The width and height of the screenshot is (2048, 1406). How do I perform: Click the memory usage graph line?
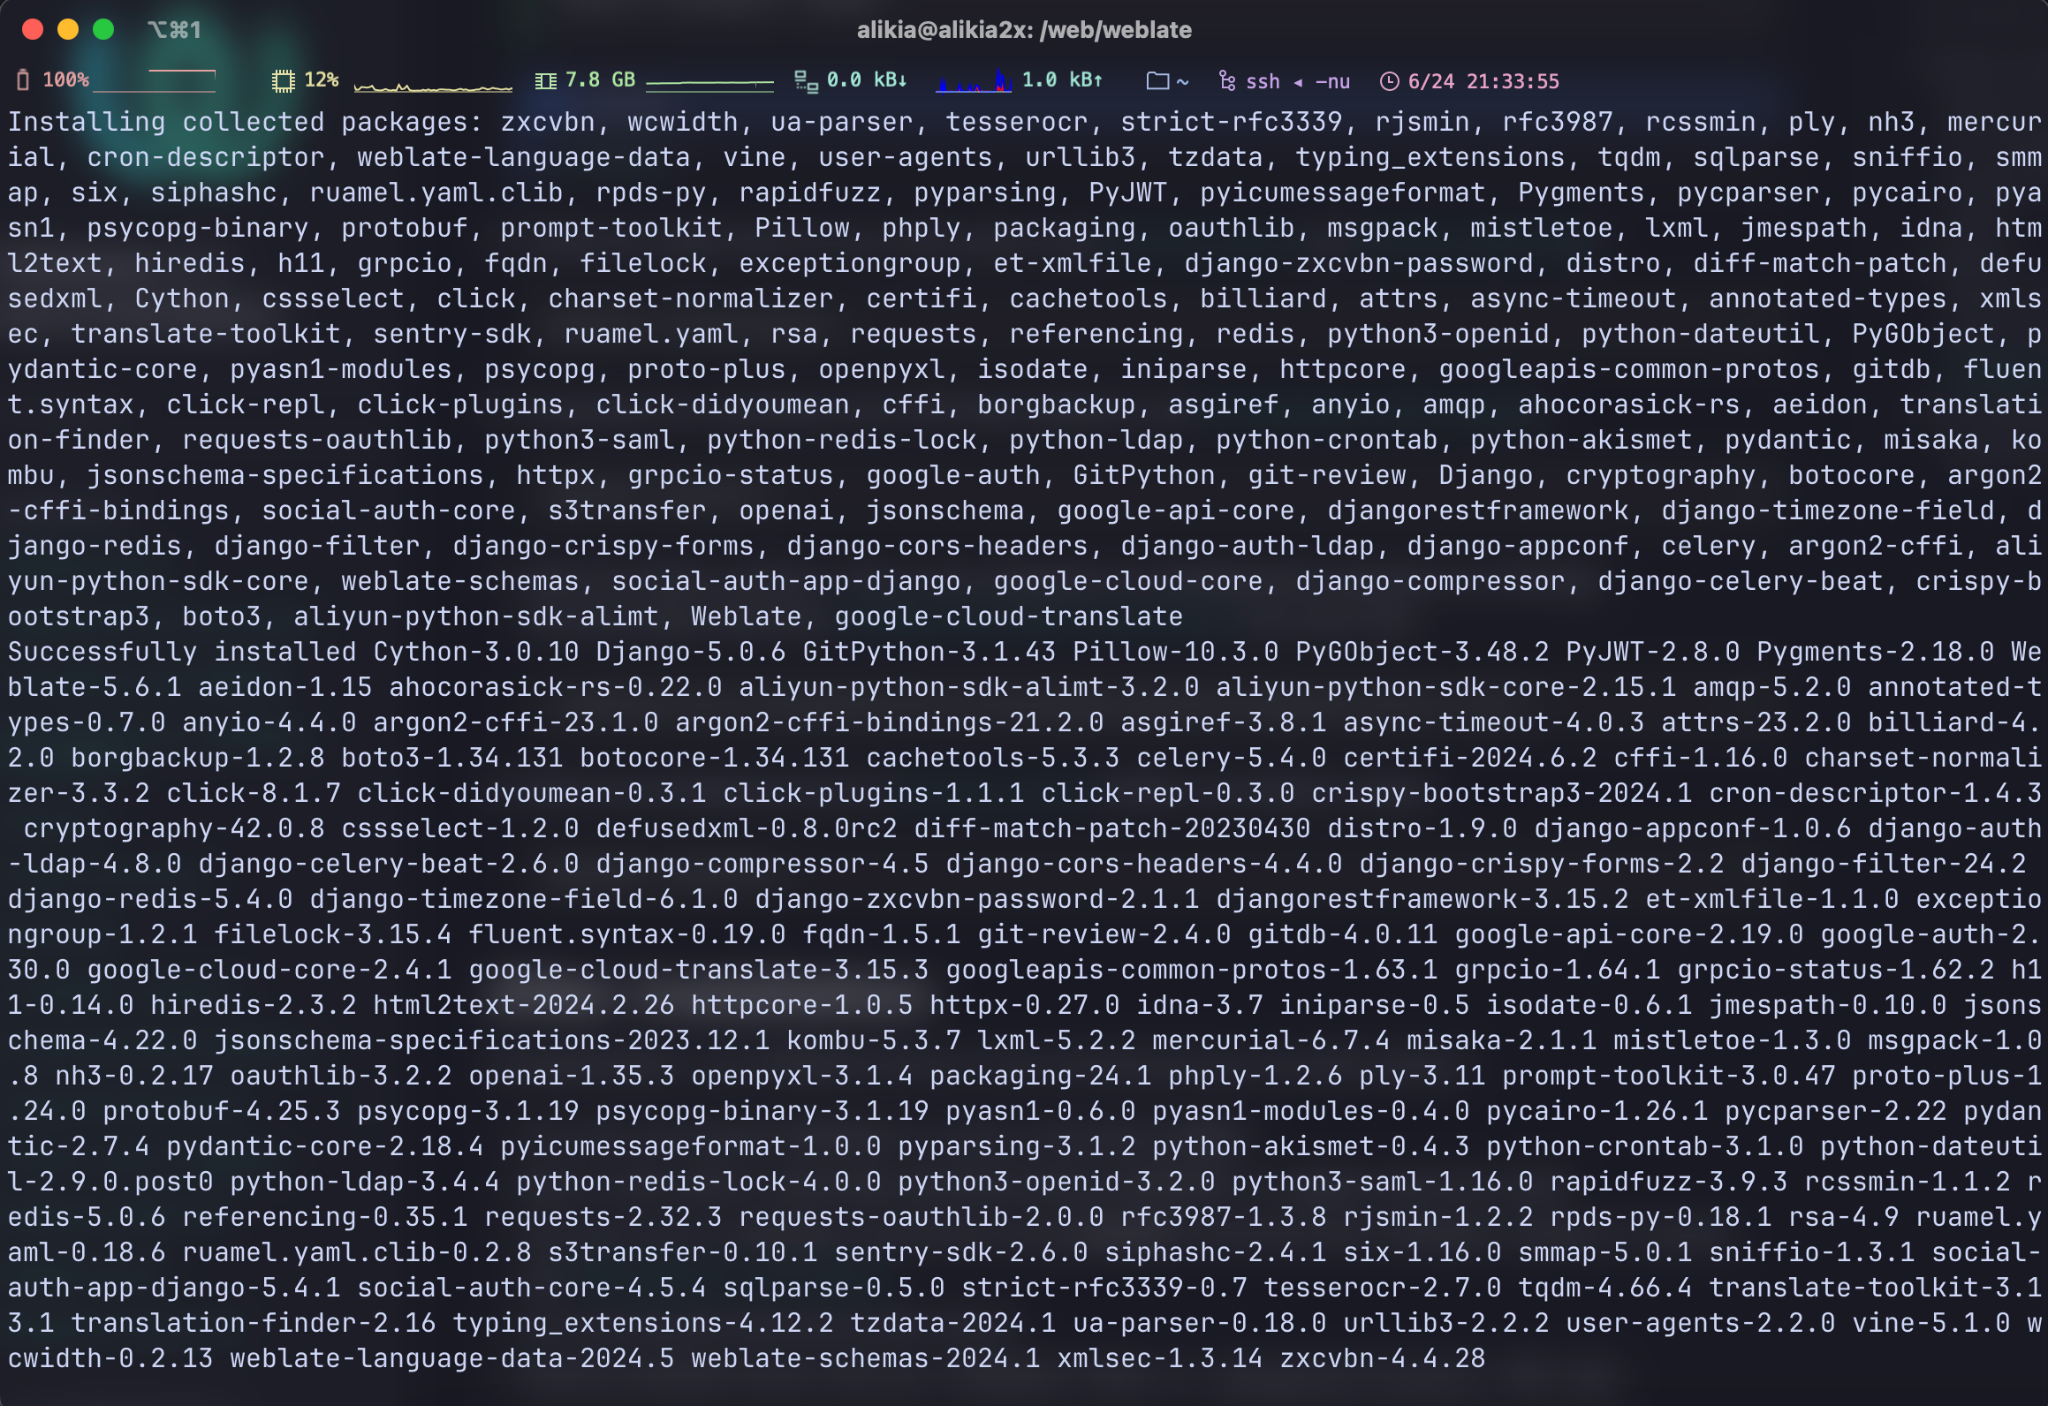710,82
